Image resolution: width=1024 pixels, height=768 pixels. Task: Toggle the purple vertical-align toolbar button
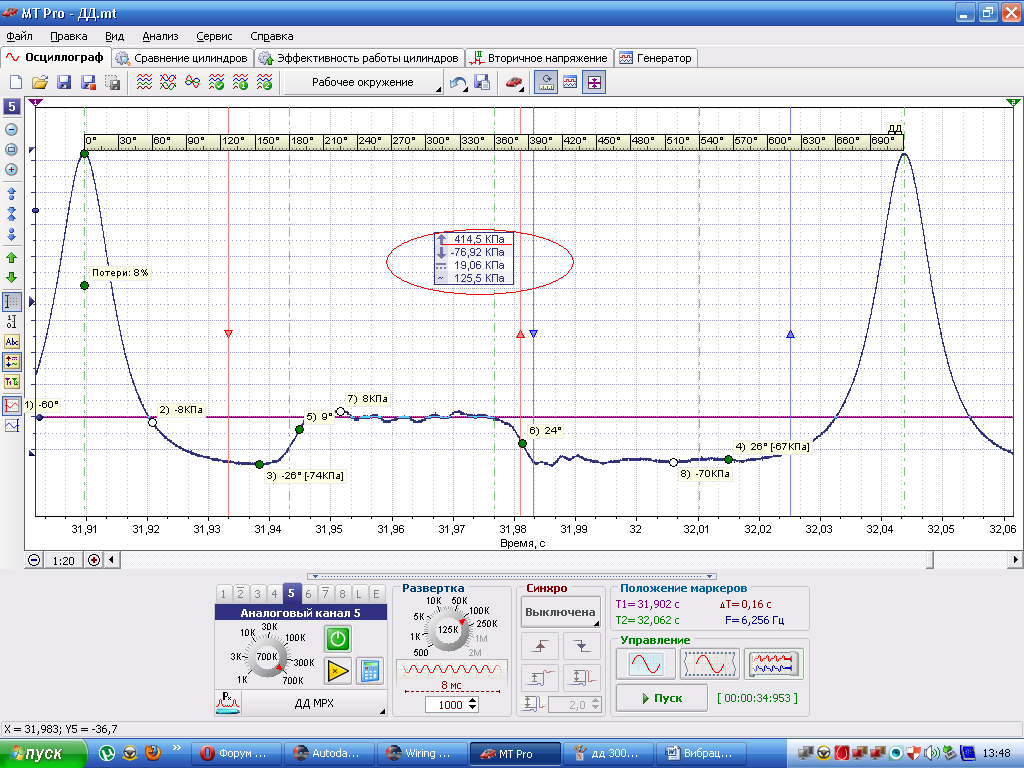click(x=594, y=82)
